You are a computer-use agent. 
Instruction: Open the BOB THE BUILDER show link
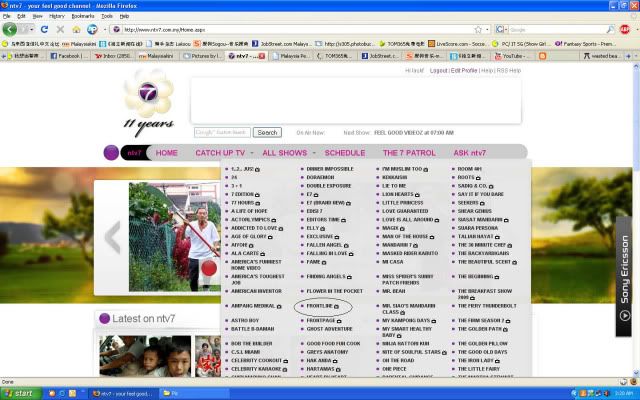pos(251,344)
